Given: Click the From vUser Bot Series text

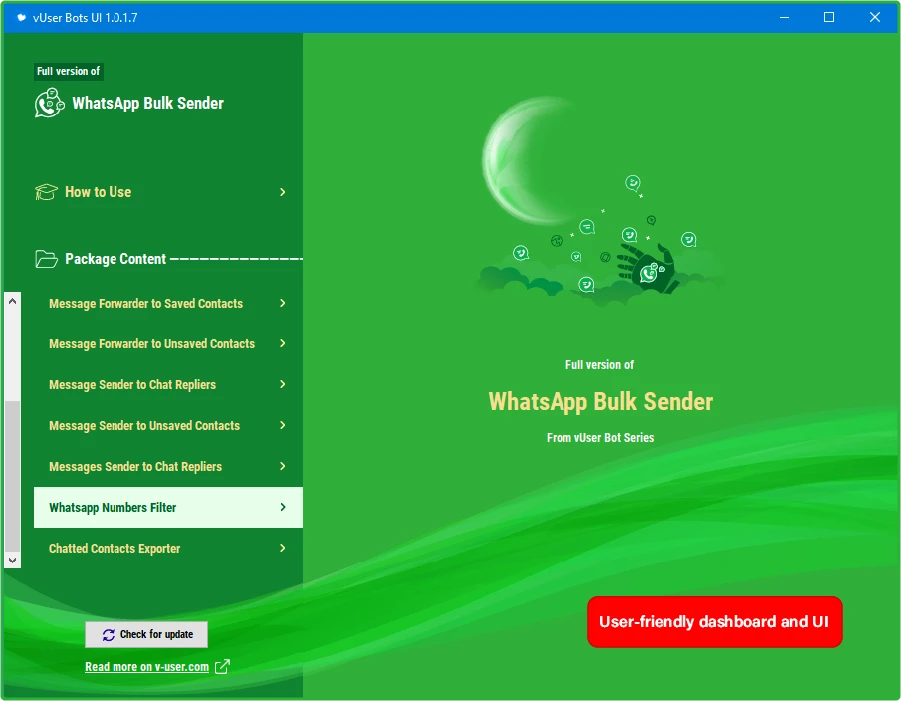Looking at the screenshot, I should coord(600,438).
